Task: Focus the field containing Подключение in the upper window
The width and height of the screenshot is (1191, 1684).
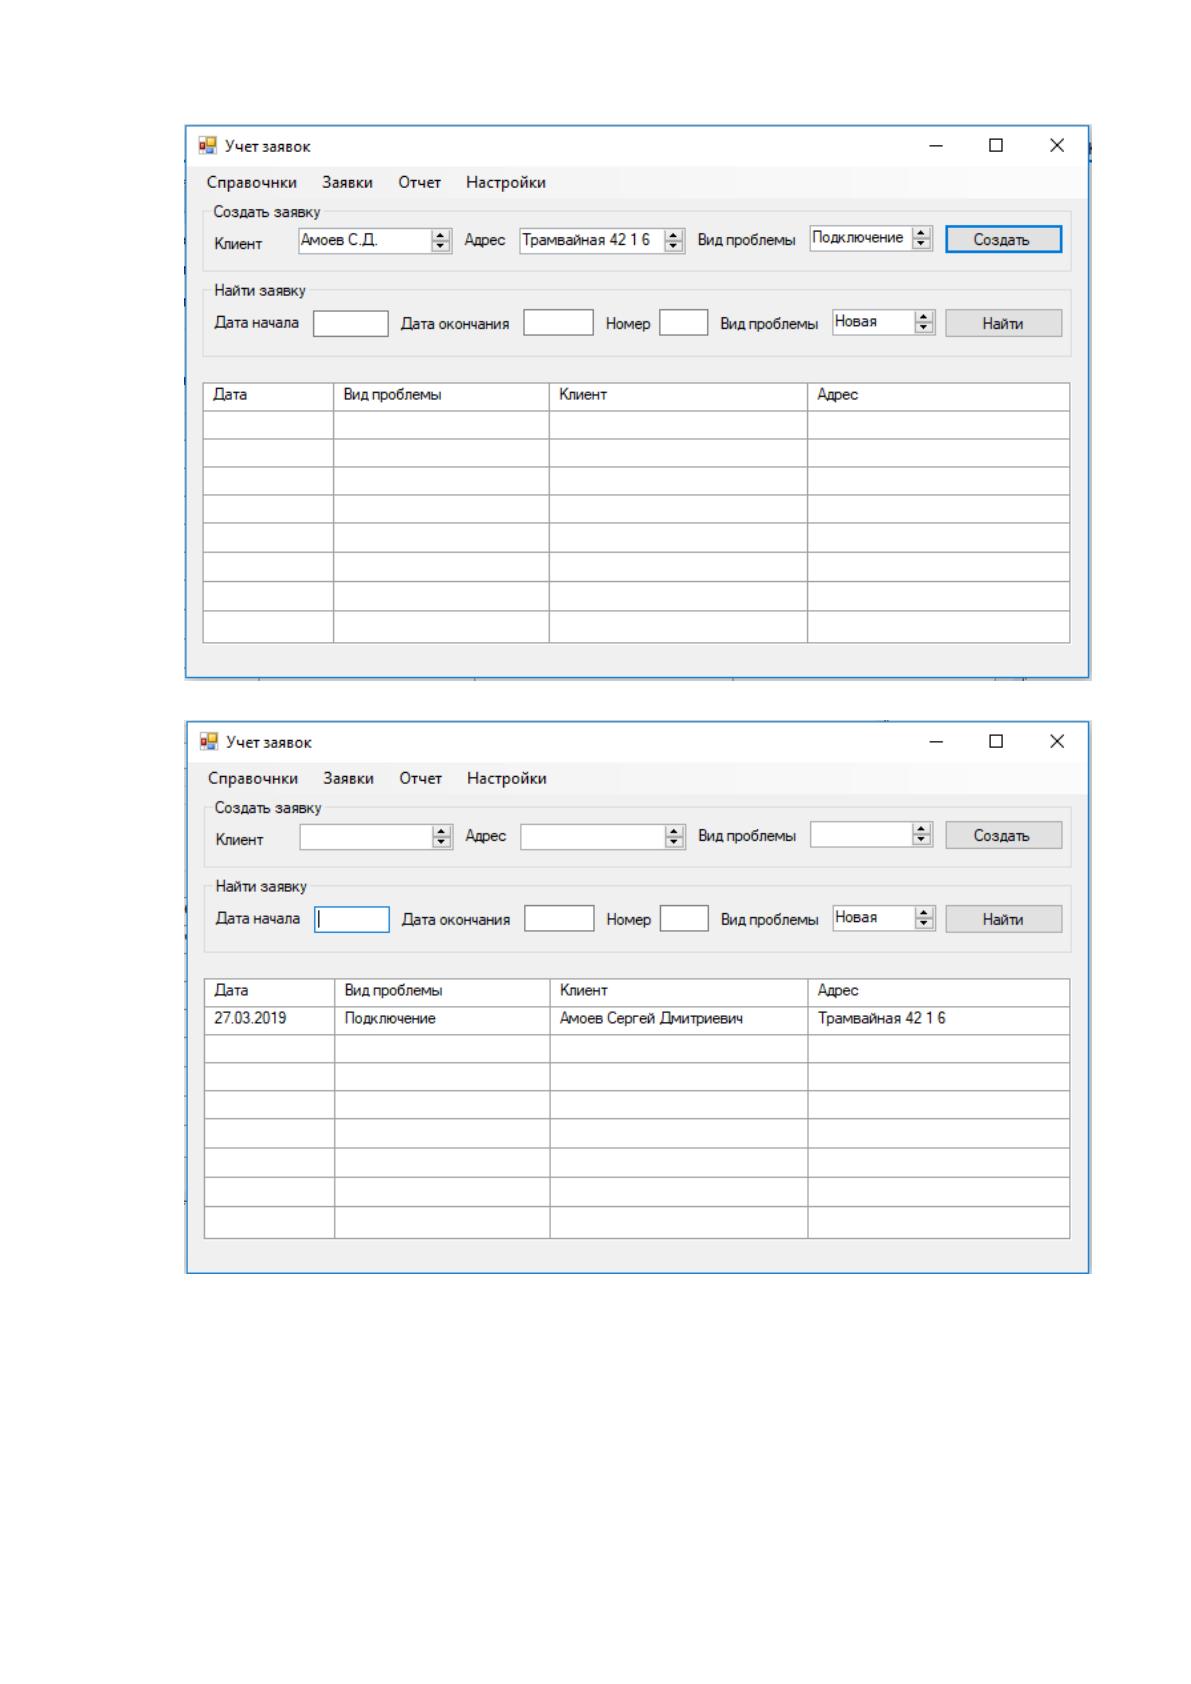Action: click(861, 238)
